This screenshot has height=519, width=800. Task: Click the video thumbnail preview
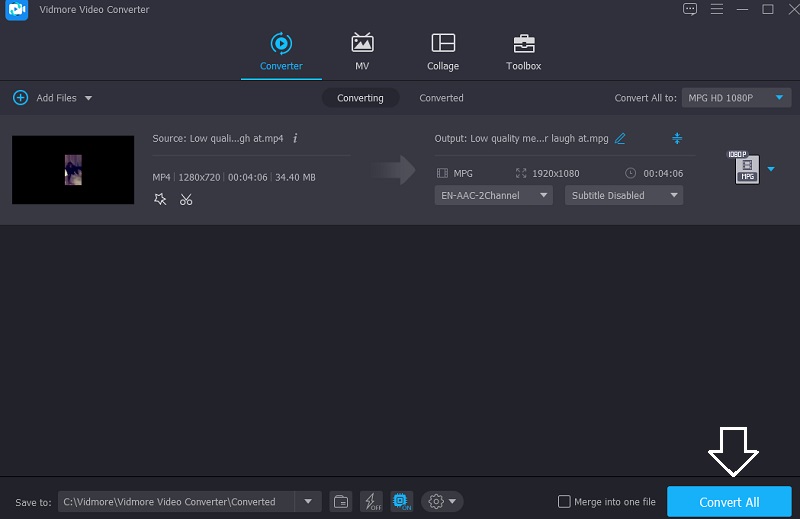[x=73, y=170]
